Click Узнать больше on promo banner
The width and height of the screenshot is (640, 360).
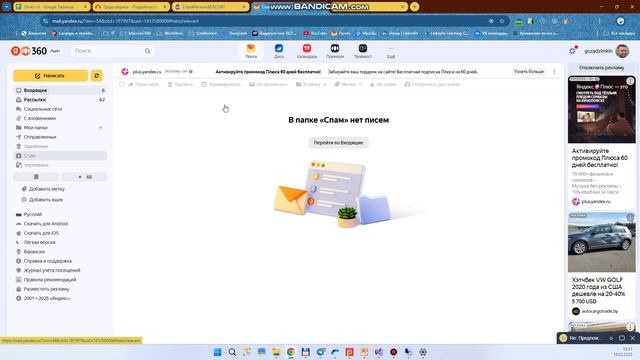click(x=529, y=71)
